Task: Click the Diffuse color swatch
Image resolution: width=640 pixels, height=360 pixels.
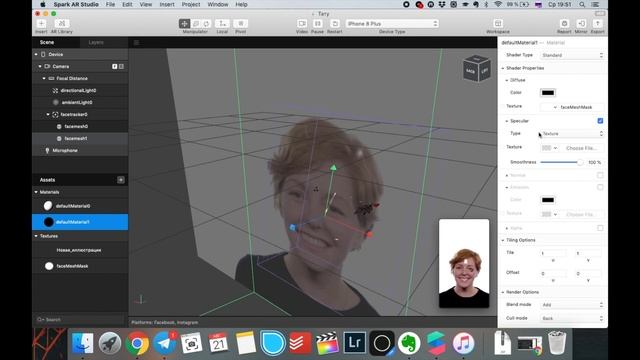Action: pos(548,93)
